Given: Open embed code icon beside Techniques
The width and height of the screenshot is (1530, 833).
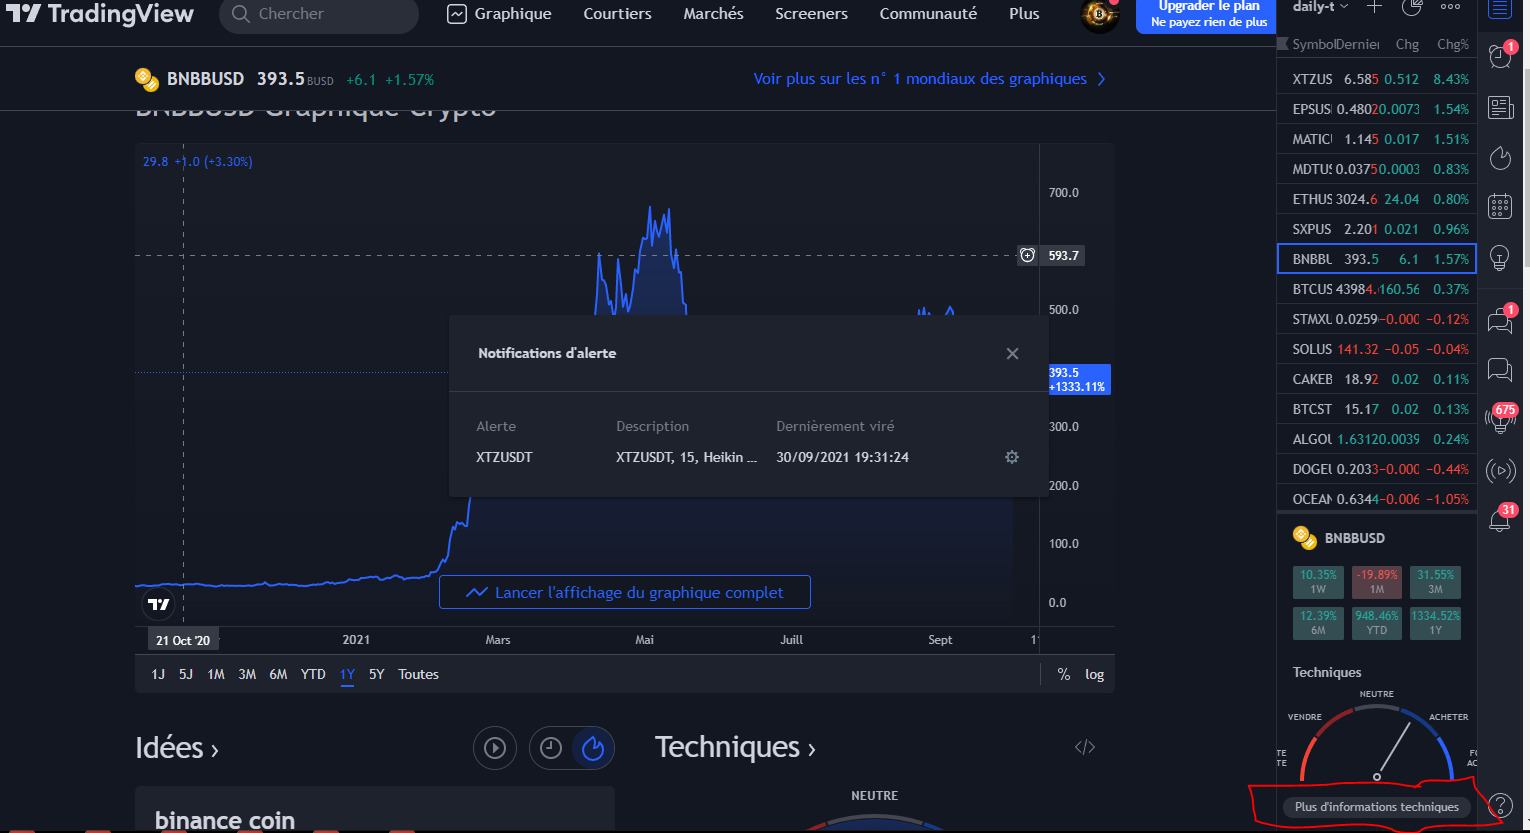Looking at the screenshot, I should click(1085, 747).
